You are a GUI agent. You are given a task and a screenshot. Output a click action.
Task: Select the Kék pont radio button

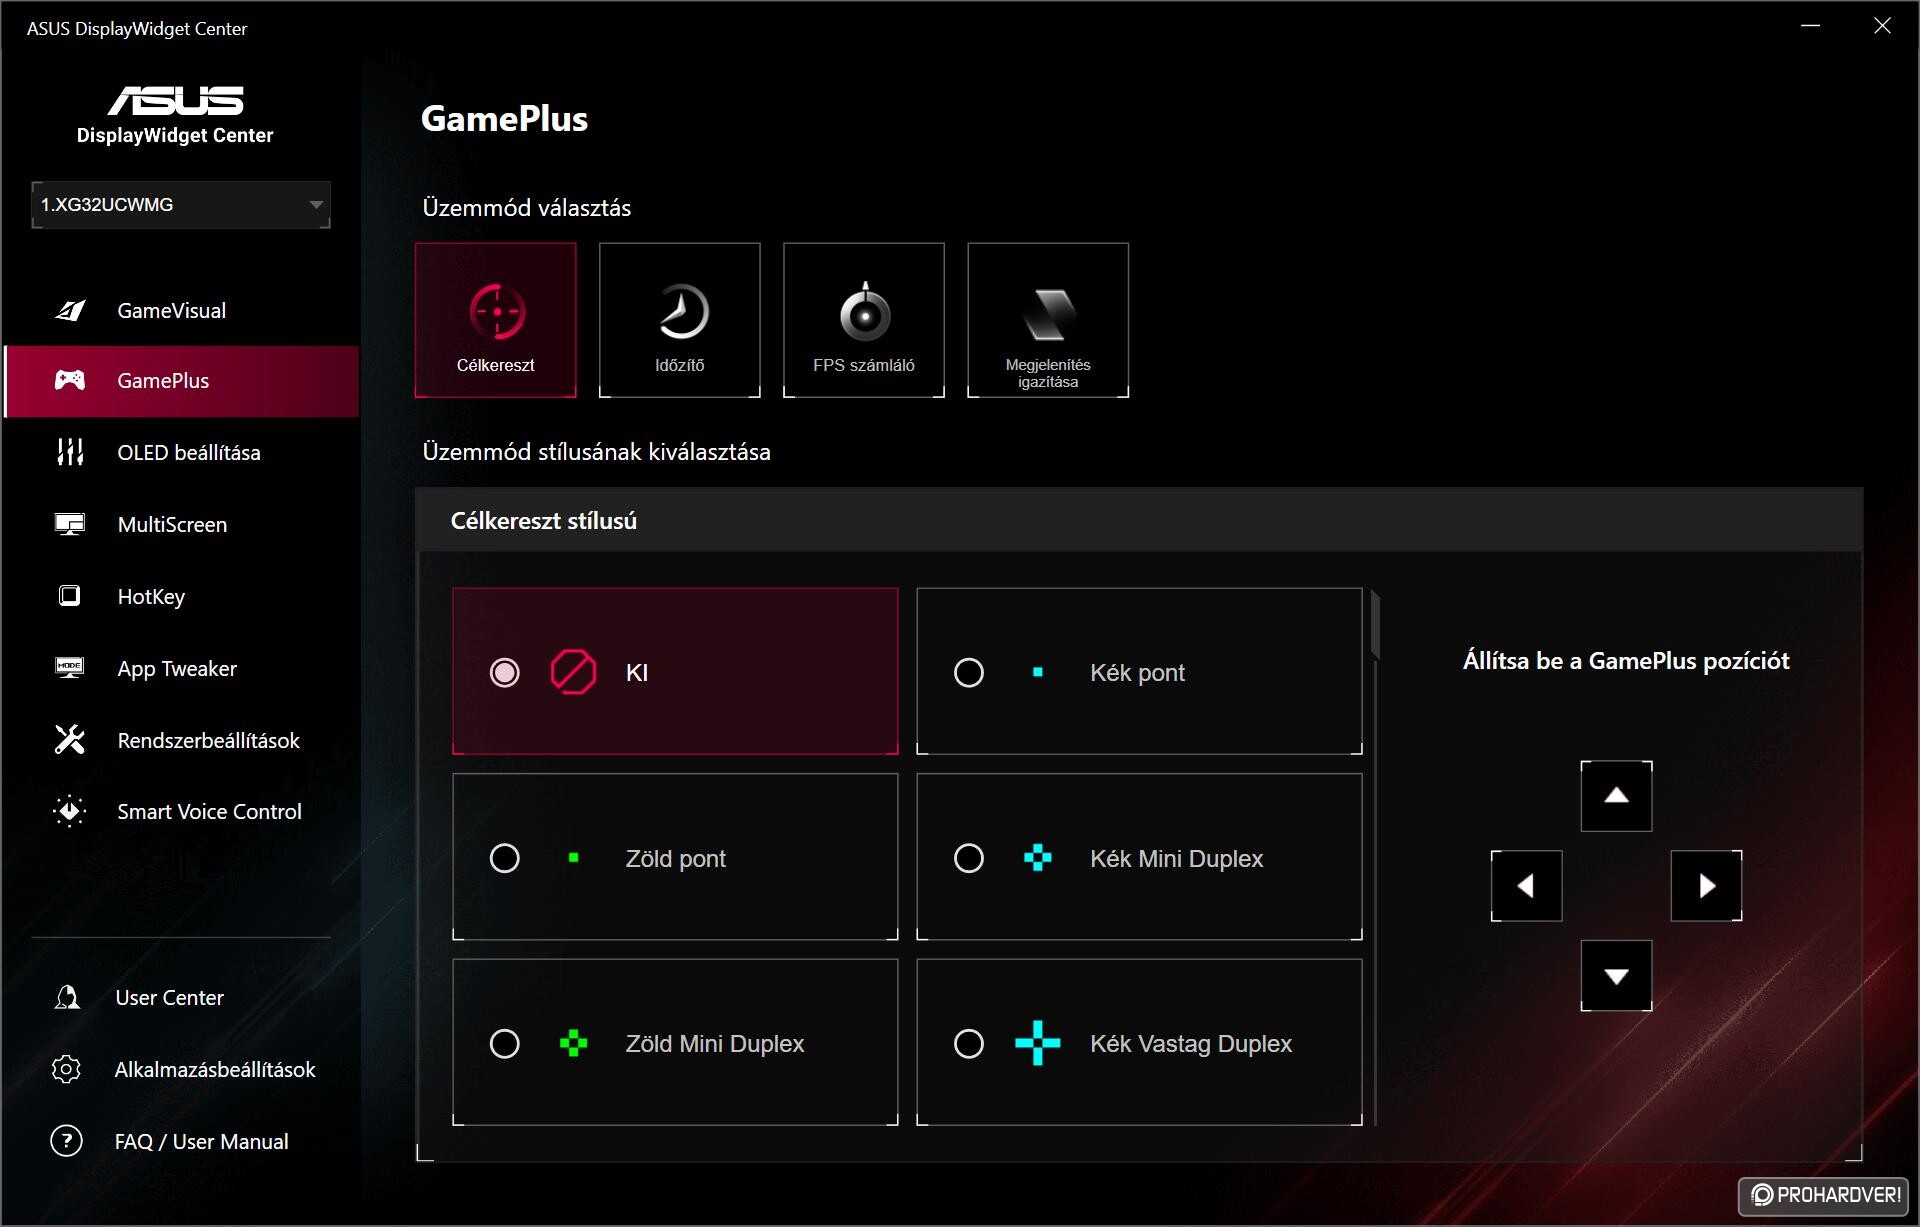tap(969, 672)
